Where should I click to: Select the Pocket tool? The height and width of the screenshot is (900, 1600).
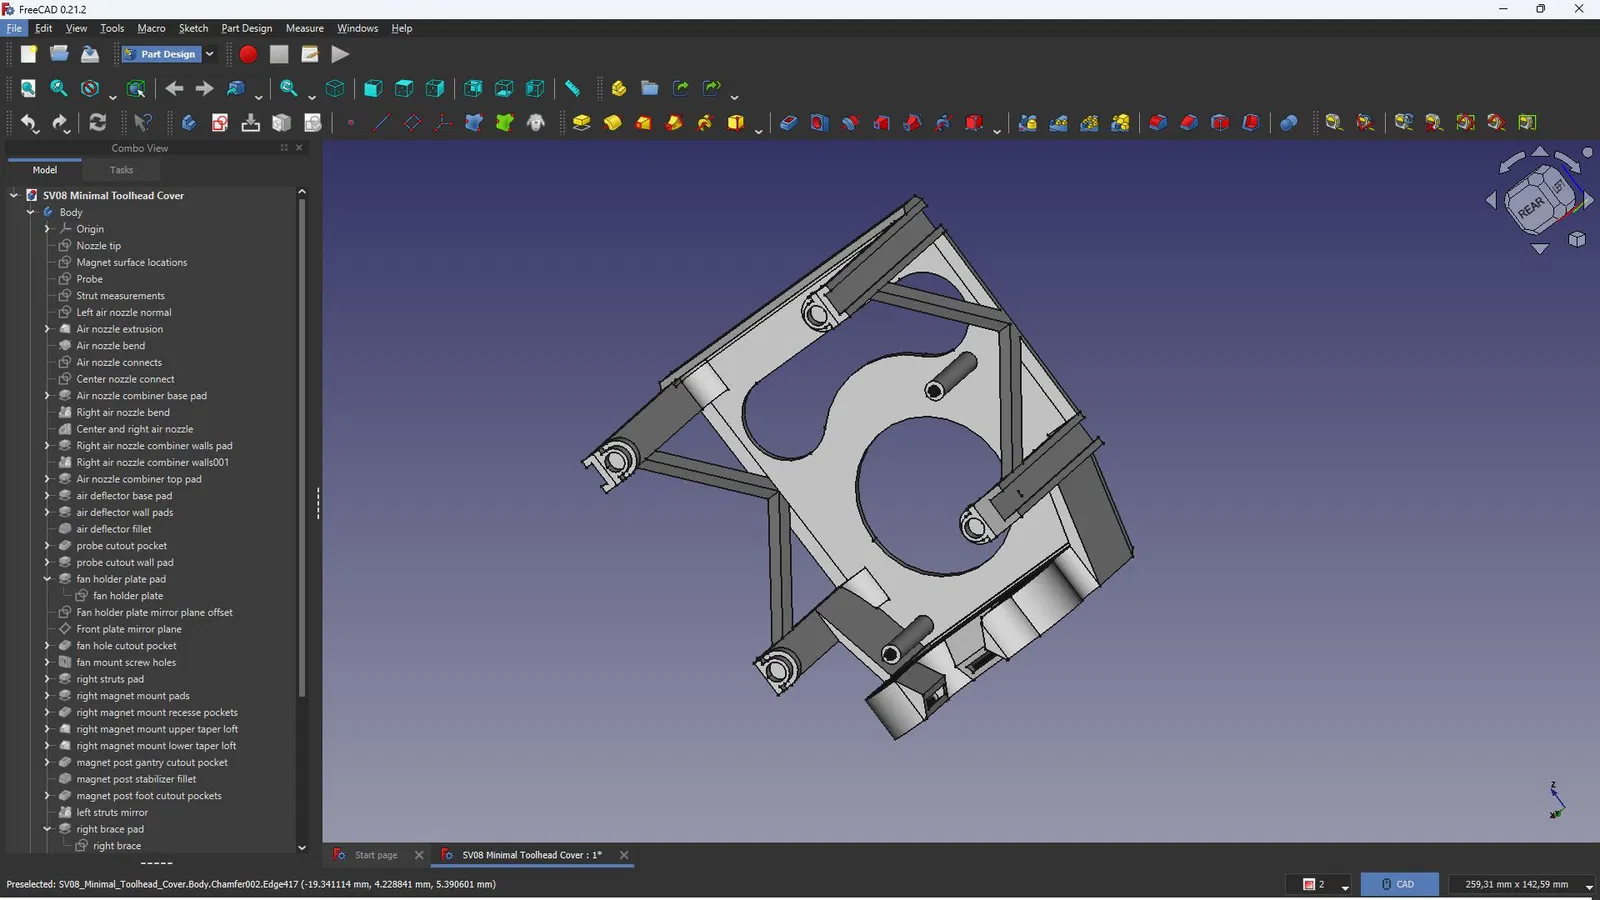click(788, 122)
